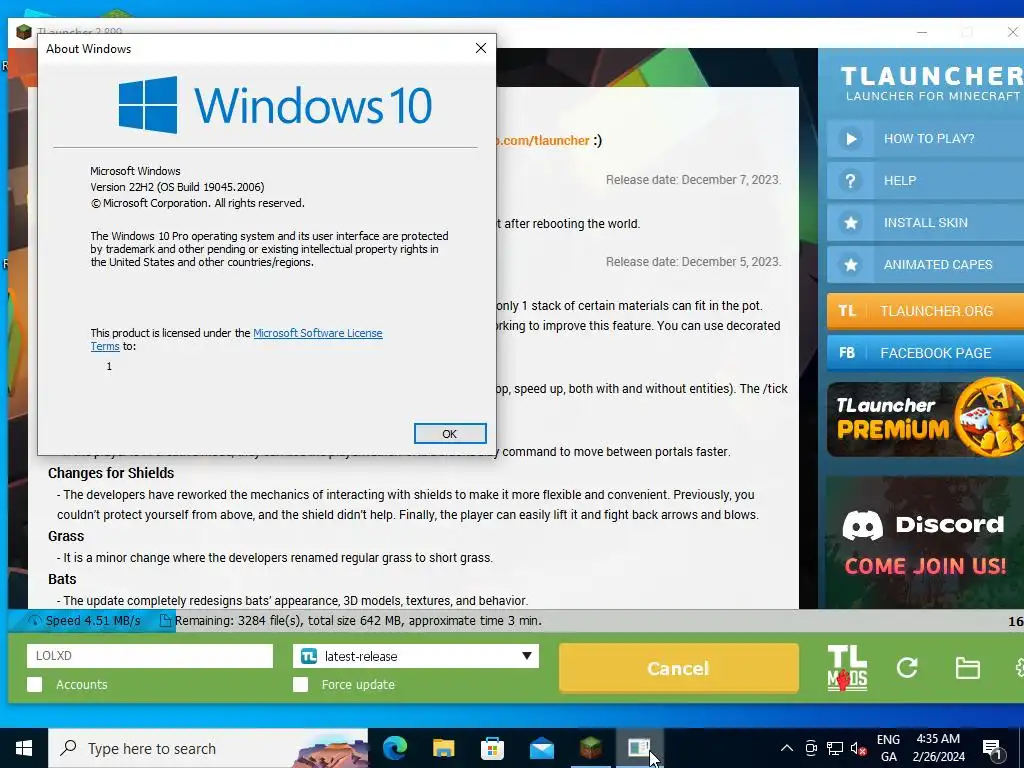1024x768 pixels.
Task: Click Release date: December 7, 2023 text
Action: [693, 180]
